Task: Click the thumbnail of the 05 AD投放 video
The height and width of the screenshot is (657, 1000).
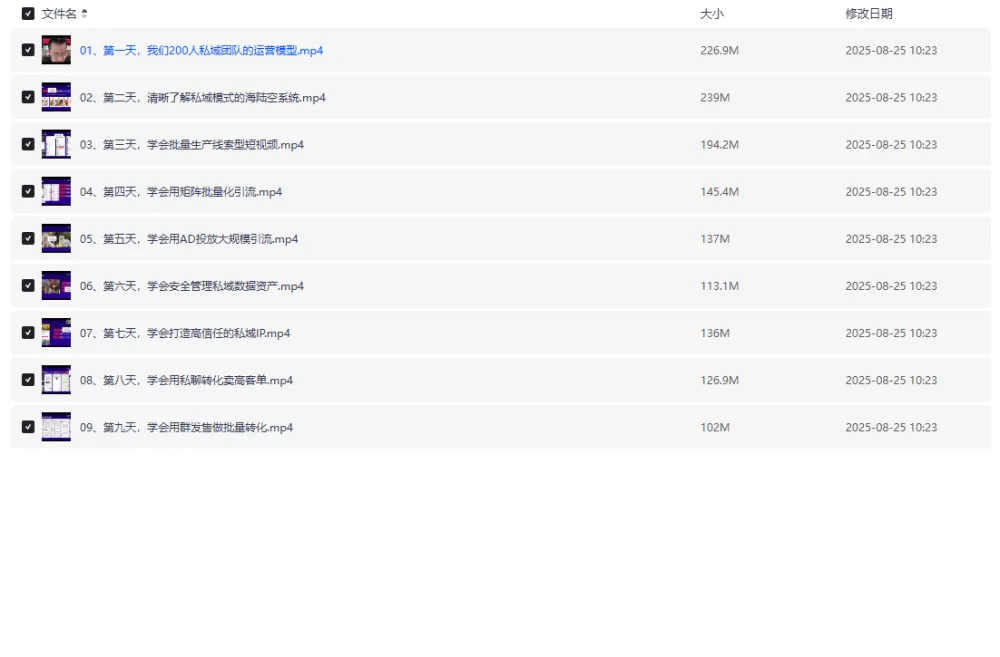Action: point(56,239)
